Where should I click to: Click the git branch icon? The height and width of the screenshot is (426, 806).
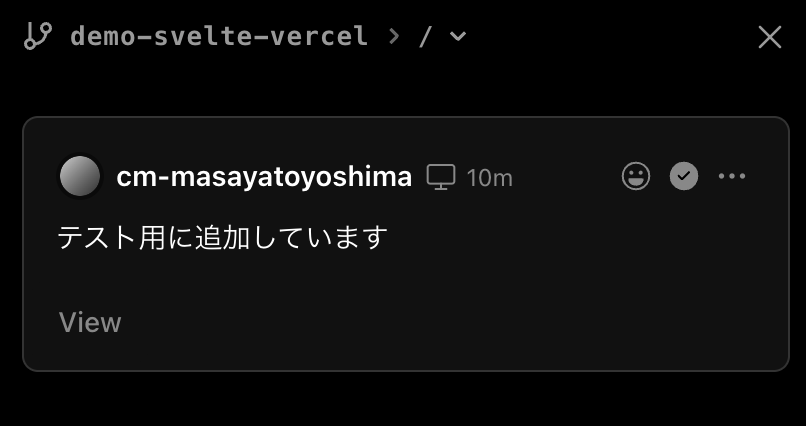coord(37,37)
